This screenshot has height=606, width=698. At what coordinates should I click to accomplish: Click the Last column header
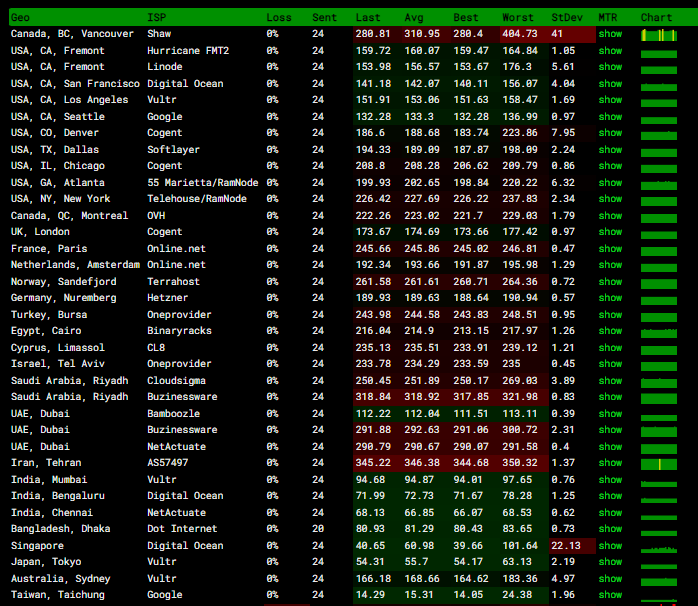pos(368,17)
